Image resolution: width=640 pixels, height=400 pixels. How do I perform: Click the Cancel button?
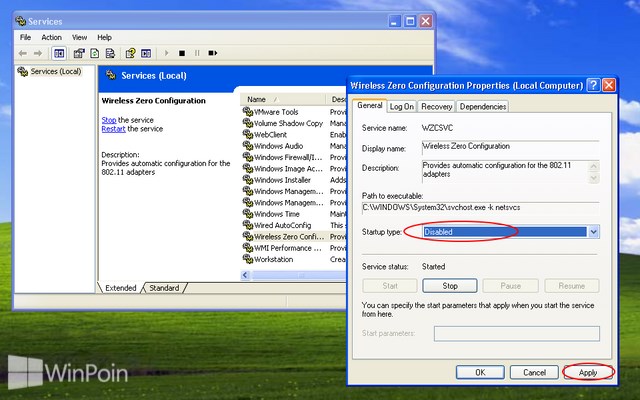[x=534, y=372]
